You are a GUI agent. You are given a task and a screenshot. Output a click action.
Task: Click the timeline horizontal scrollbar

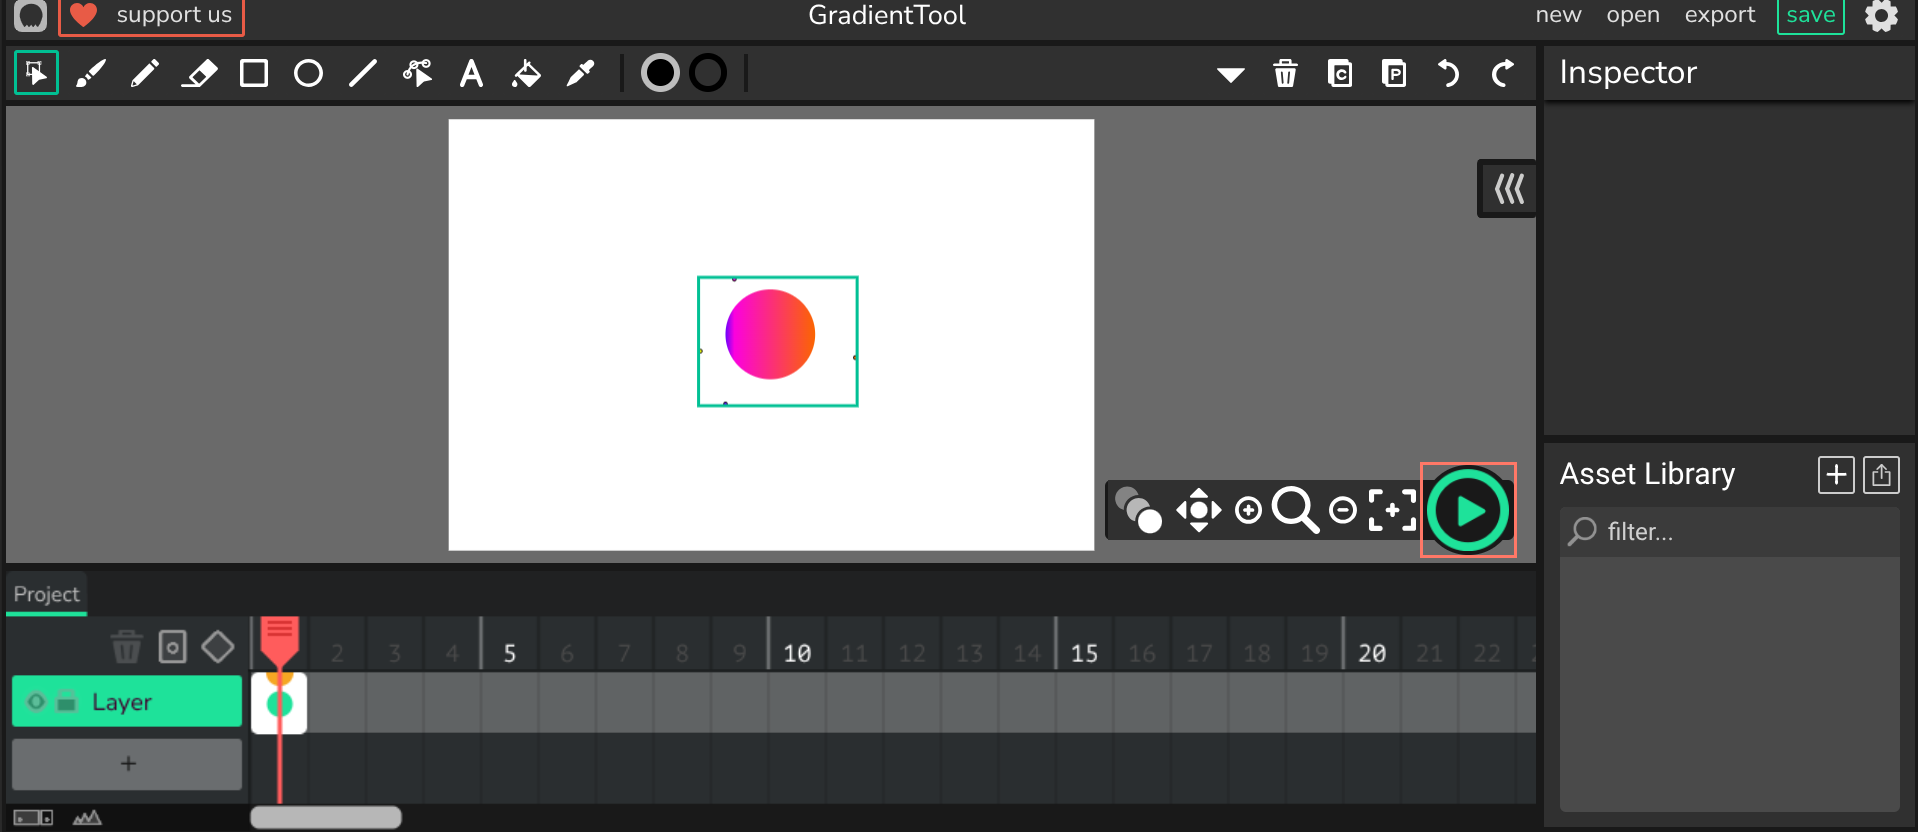click(x=326, y=818)
